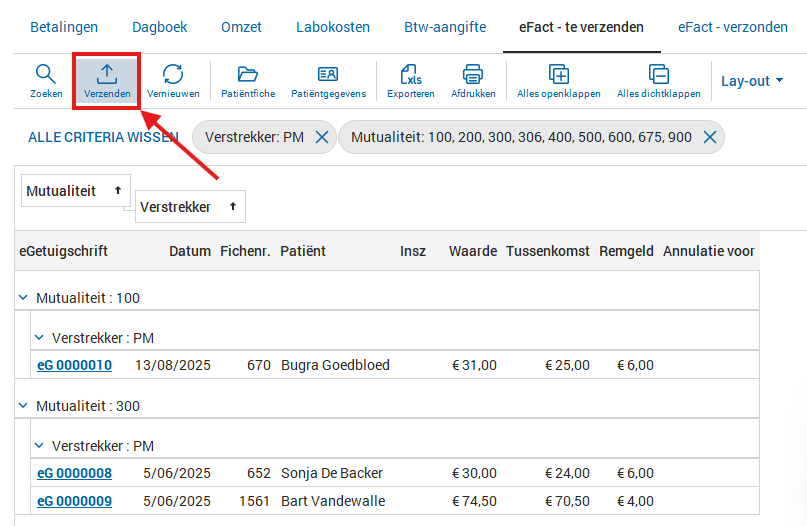This screenshot has height=526, width=807.
Task: Click ALLE CRITERIA WISSEN
Action: coord(103,137)
